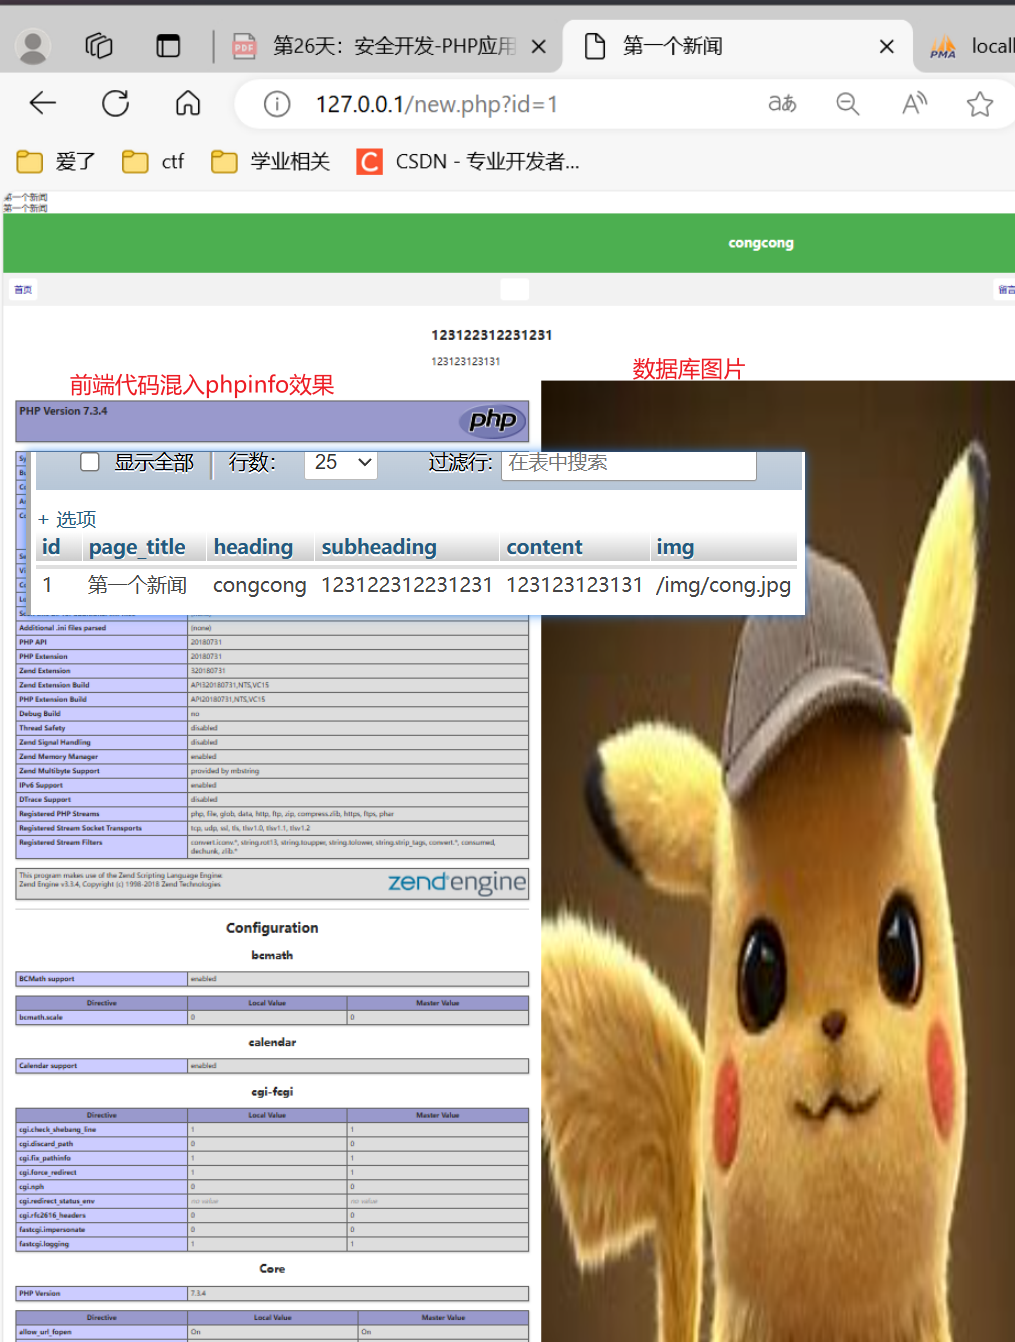This screenshot has height=1342, width=1015.
Task: Select the 第一个新闻 page_title cell
Action: [137, 585]
